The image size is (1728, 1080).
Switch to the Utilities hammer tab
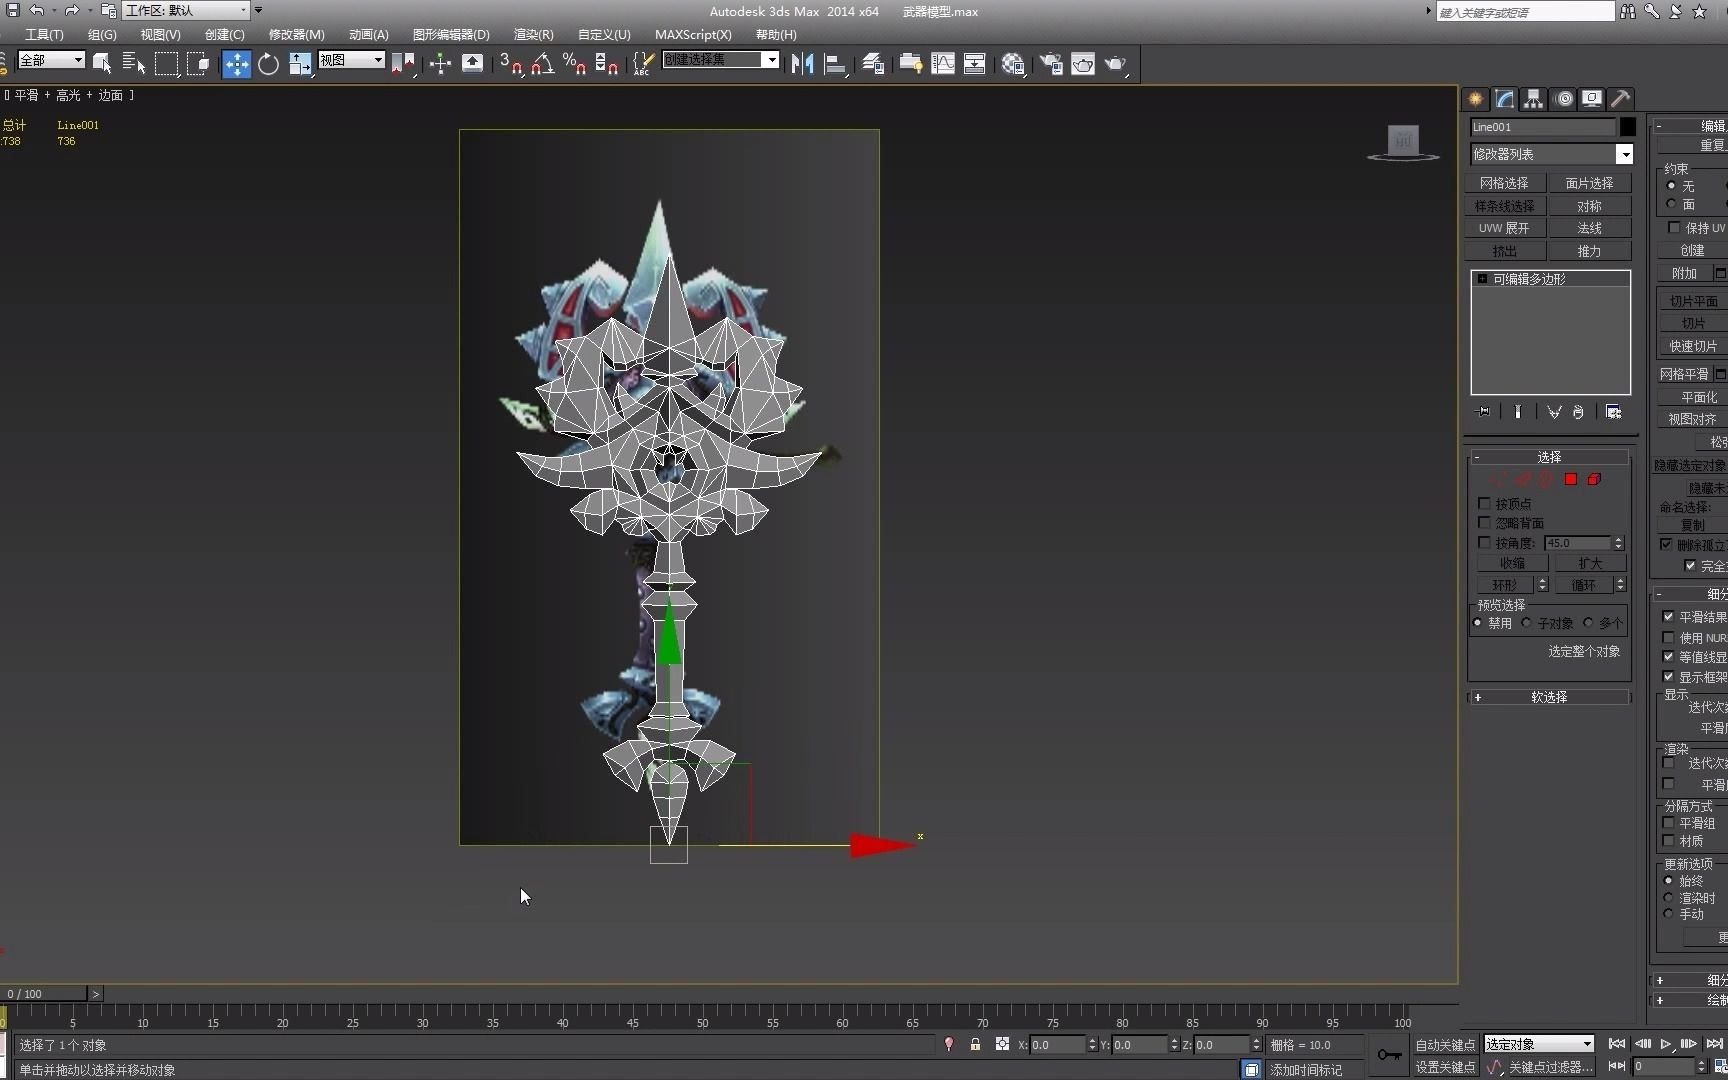1621,99
